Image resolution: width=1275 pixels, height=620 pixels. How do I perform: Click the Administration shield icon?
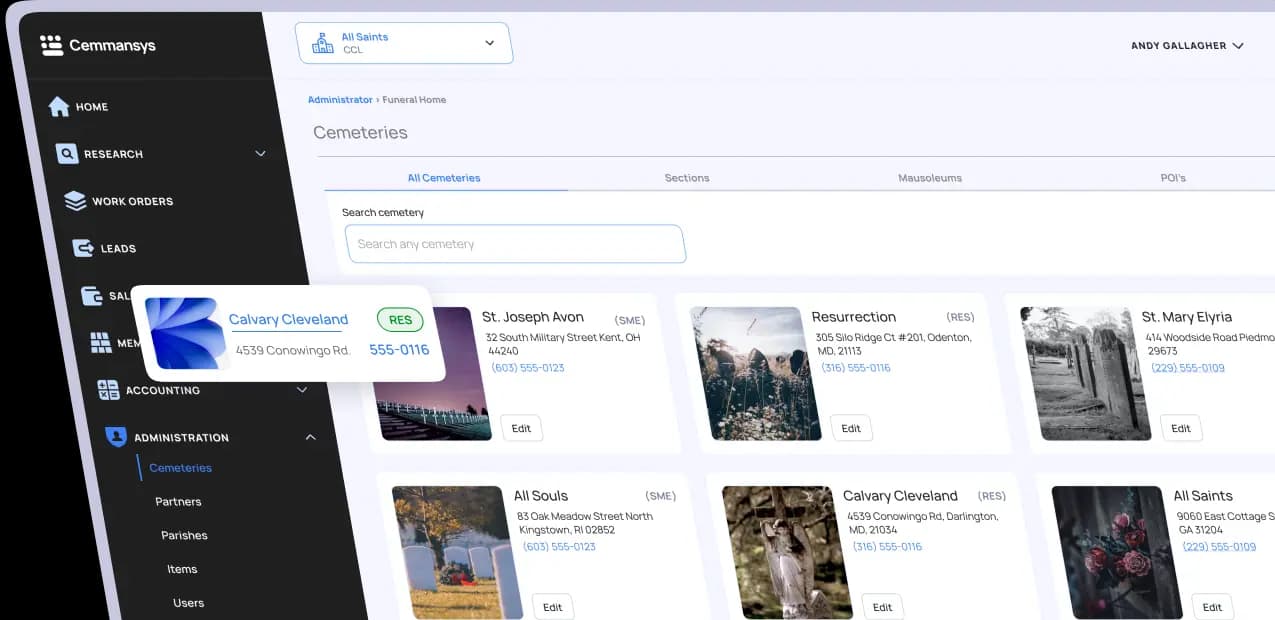point(116,437)
